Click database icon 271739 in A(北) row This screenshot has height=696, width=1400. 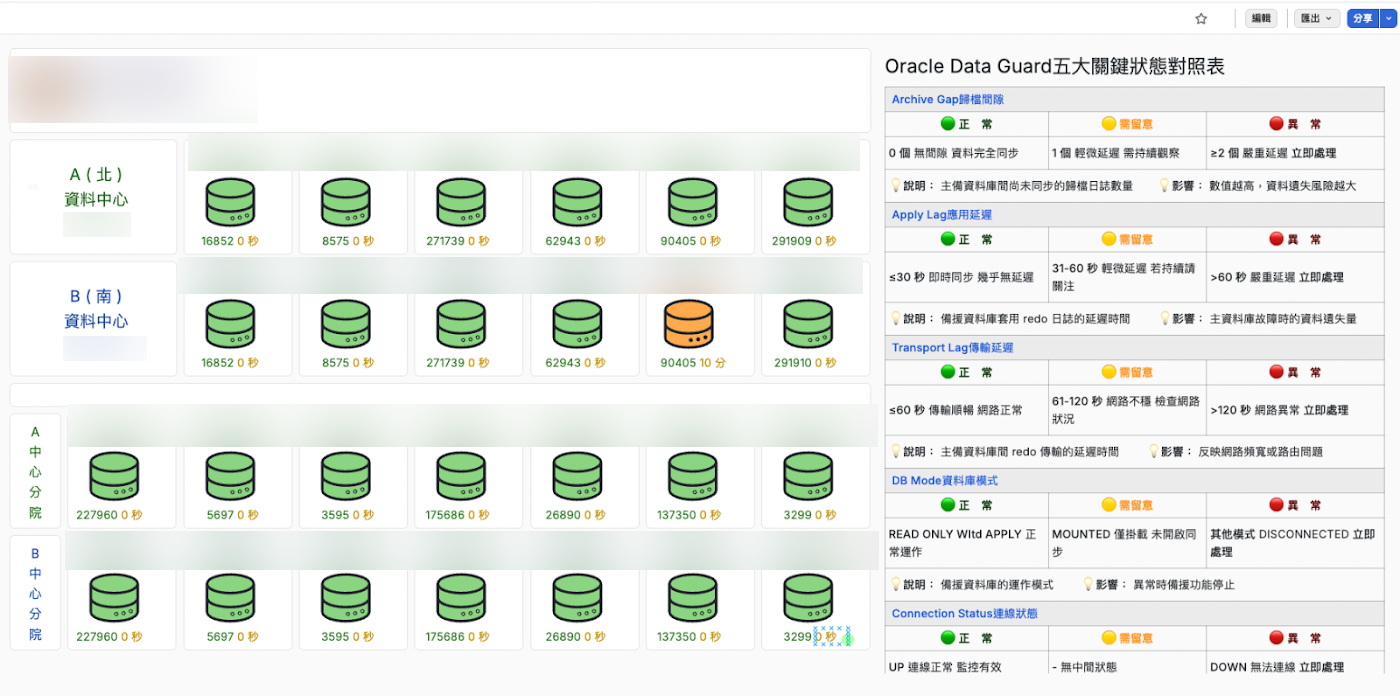click(x=461, y=202)
